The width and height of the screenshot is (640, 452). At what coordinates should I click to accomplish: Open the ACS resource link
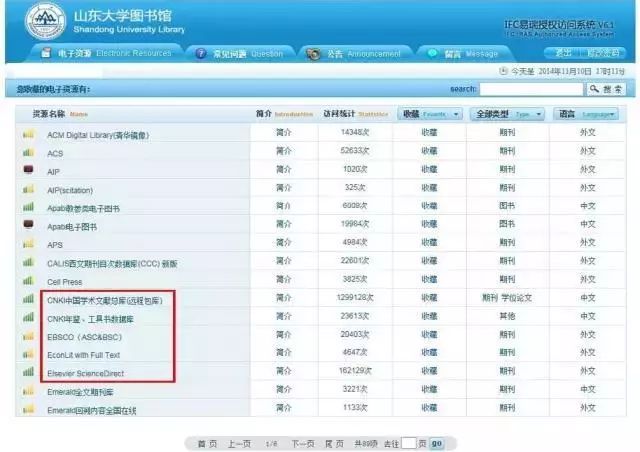pos(55,154)
